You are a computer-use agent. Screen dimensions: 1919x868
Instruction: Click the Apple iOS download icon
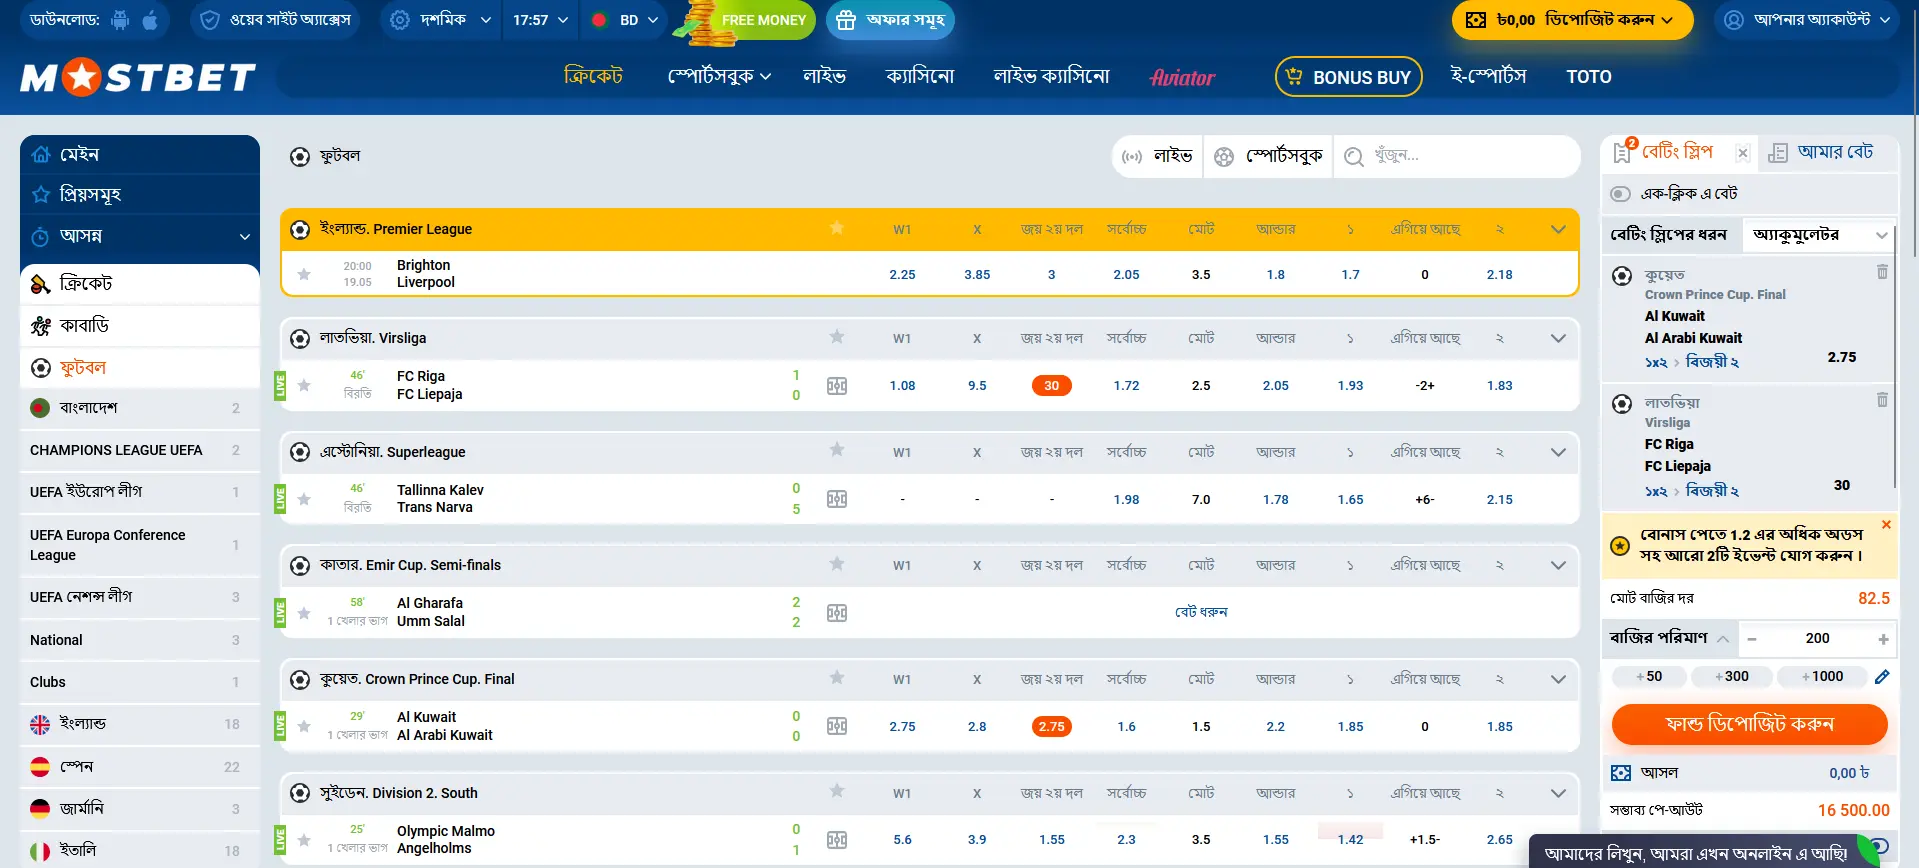[150, 20]
